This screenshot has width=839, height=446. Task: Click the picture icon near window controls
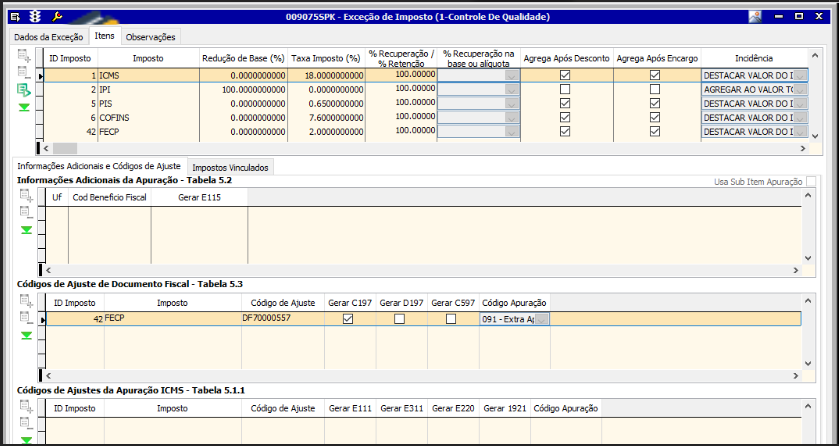pos(755,17)
